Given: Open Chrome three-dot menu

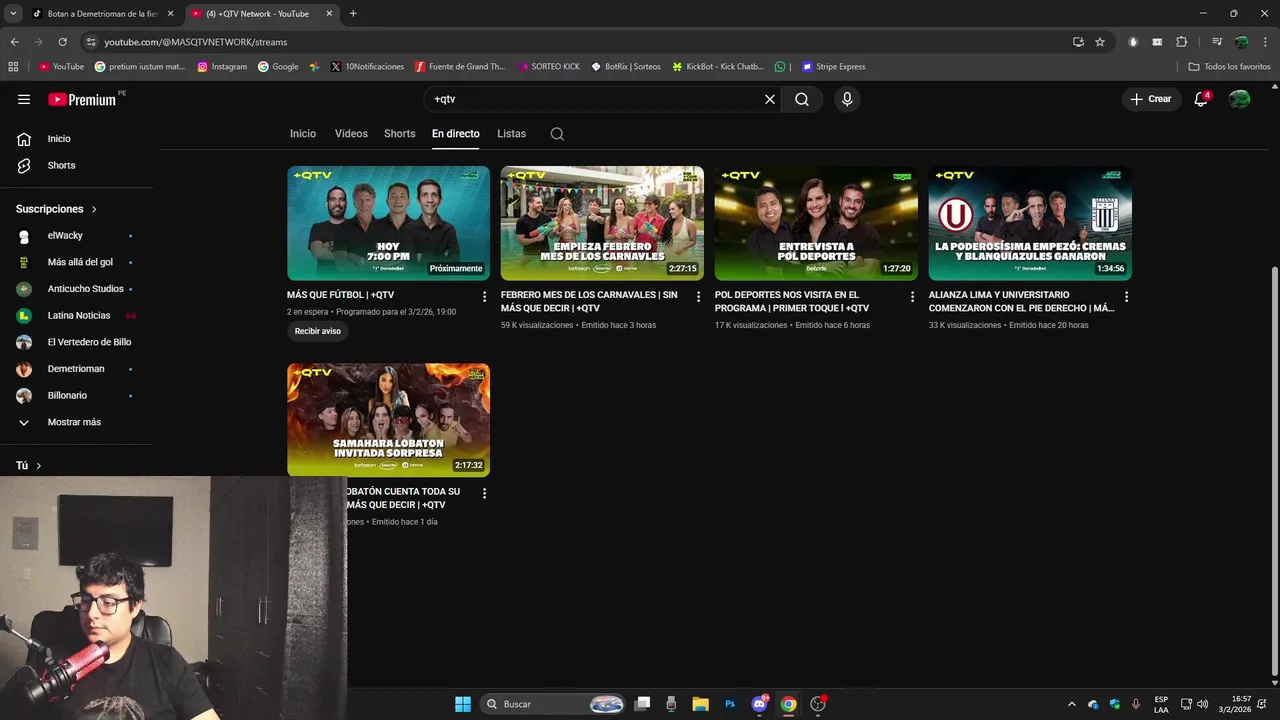Looking at the screenshot, I should (x=1265, y=42).
